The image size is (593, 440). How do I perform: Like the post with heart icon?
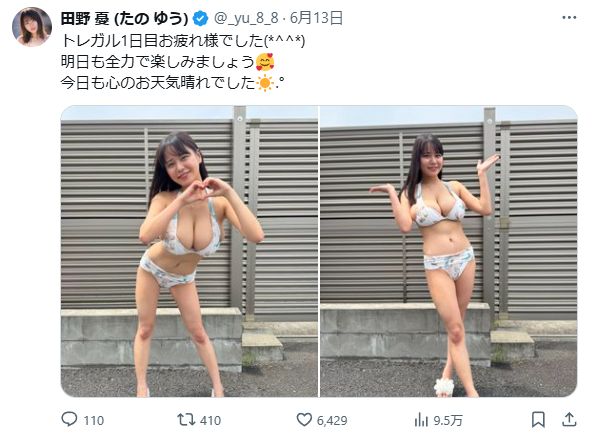304,419
